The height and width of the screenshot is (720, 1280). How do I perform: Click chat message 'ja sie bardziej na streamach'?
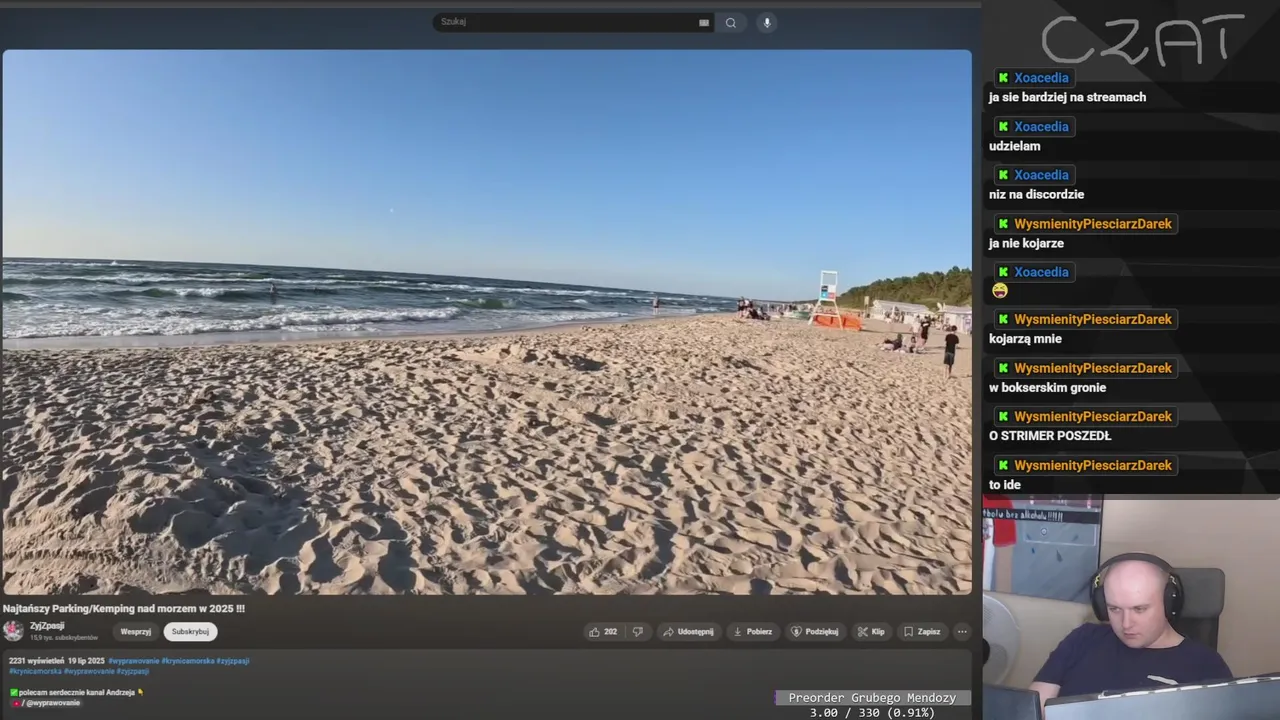pyautogui.click(x=1067, y=97)
